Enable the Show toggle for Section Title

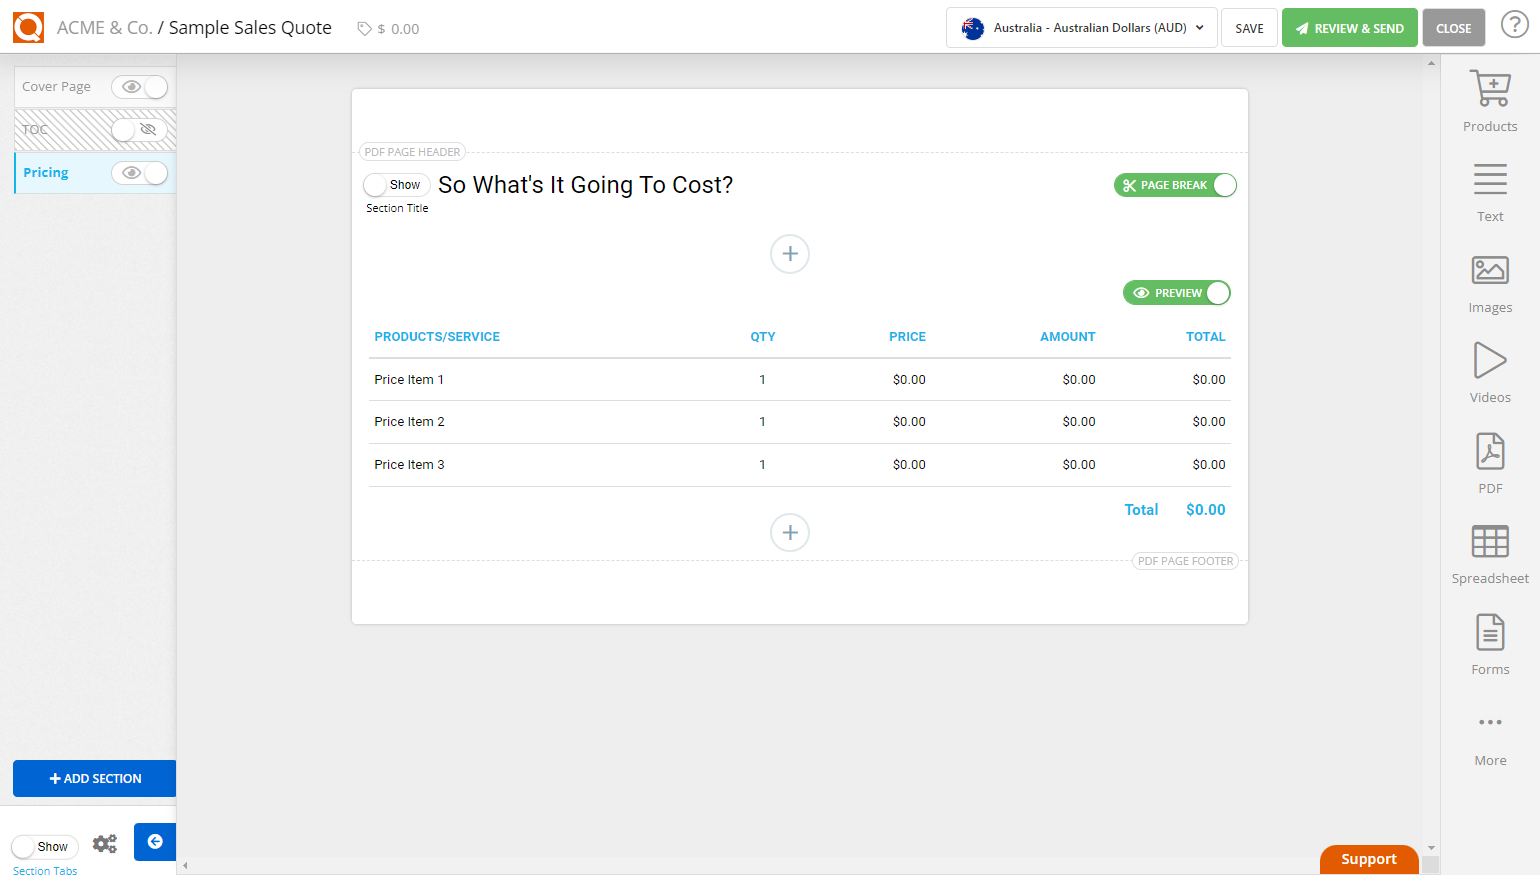(396, 184)
